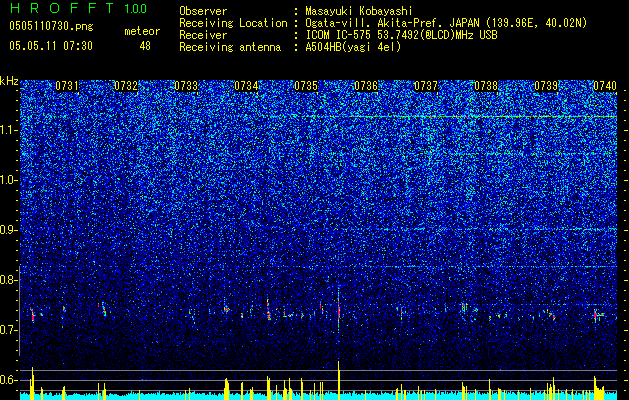Click the HROFFT 1.0.0 title text
This screenshot has height=400, width=629.
click(79, 8)
